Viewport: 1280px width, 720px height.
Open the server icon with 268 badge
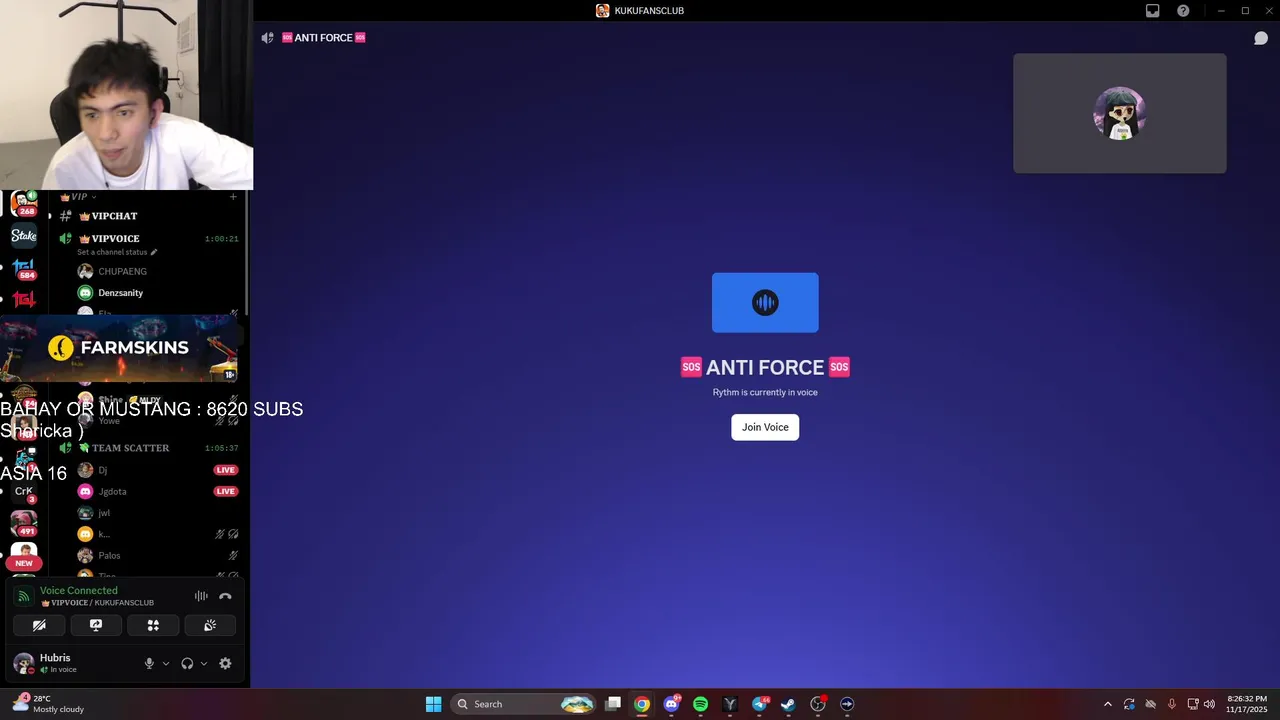pos(24,203)
